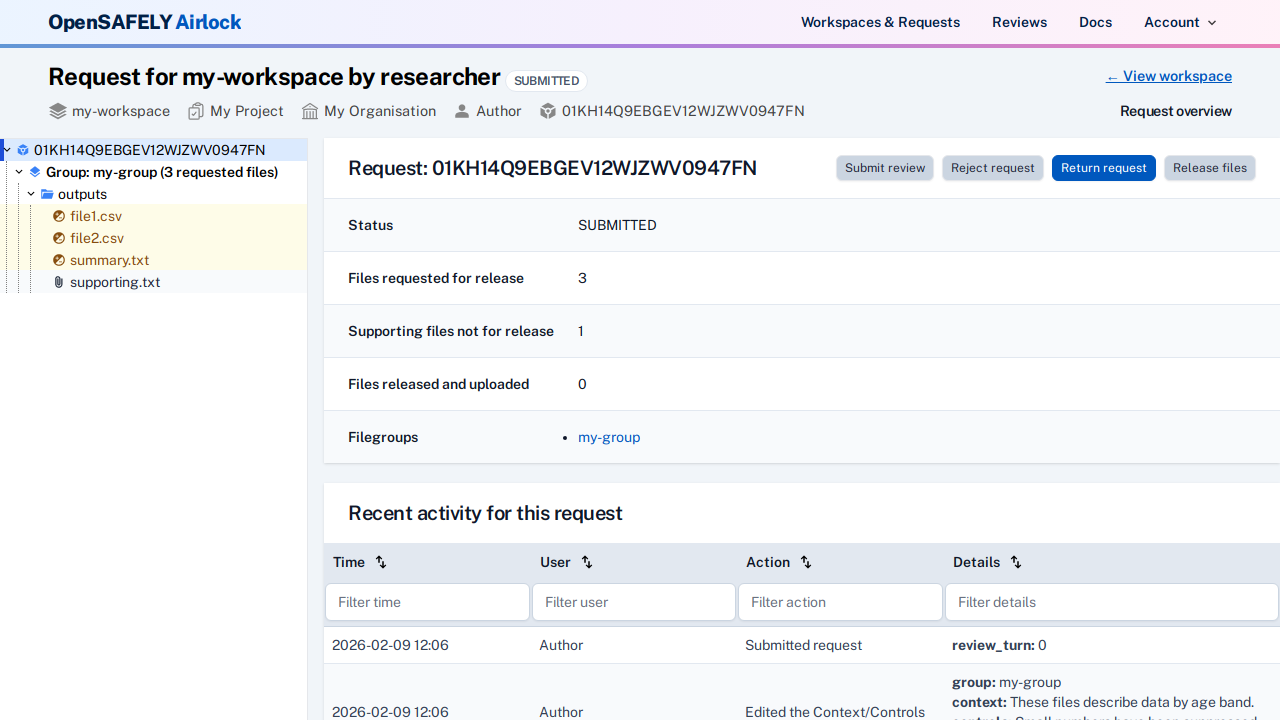Open the Workspaces & Requests menu item

click(880, 22)
